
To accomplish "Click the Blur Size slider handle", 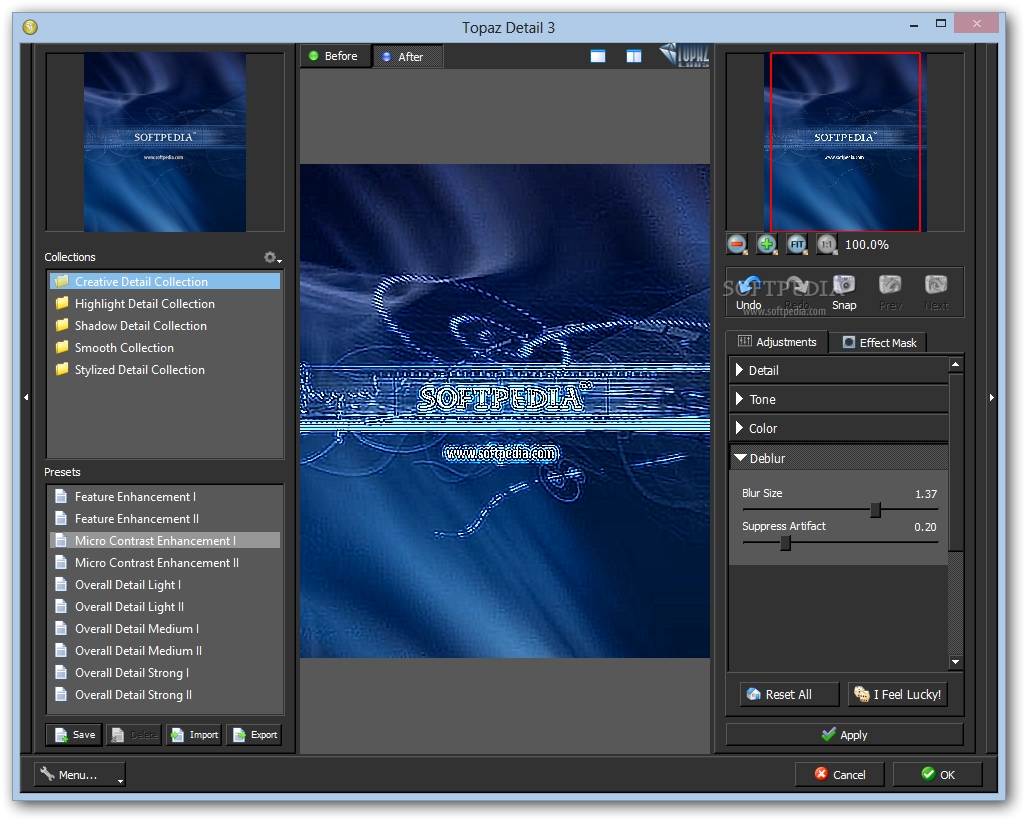I will click(x=876, y=510).
